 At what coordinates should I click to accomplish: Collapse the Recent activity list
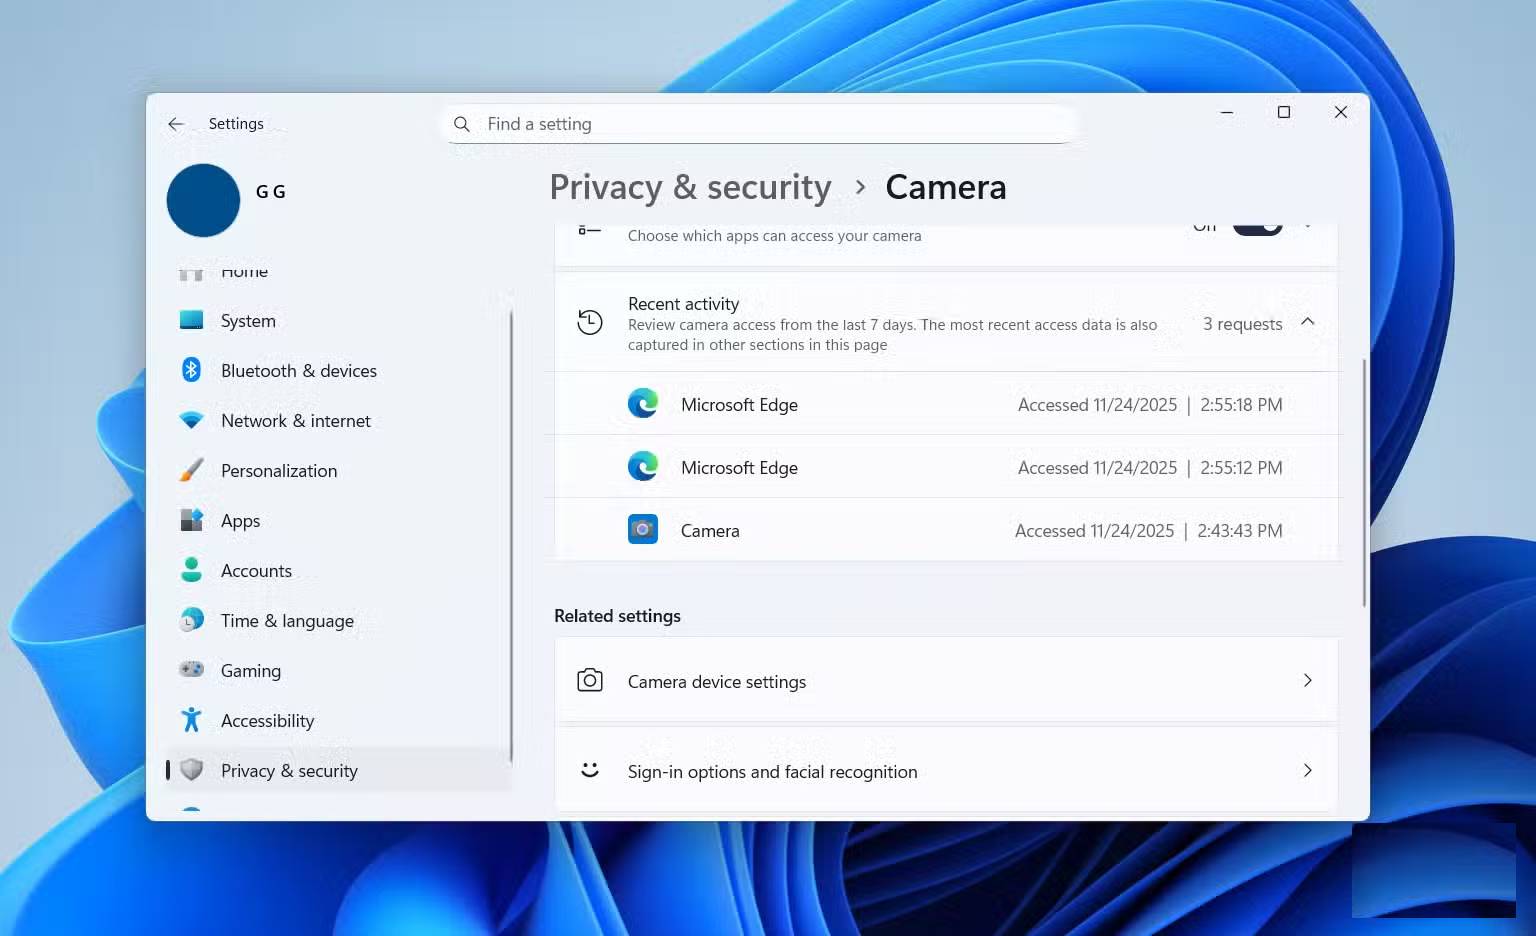(1308, 323)
